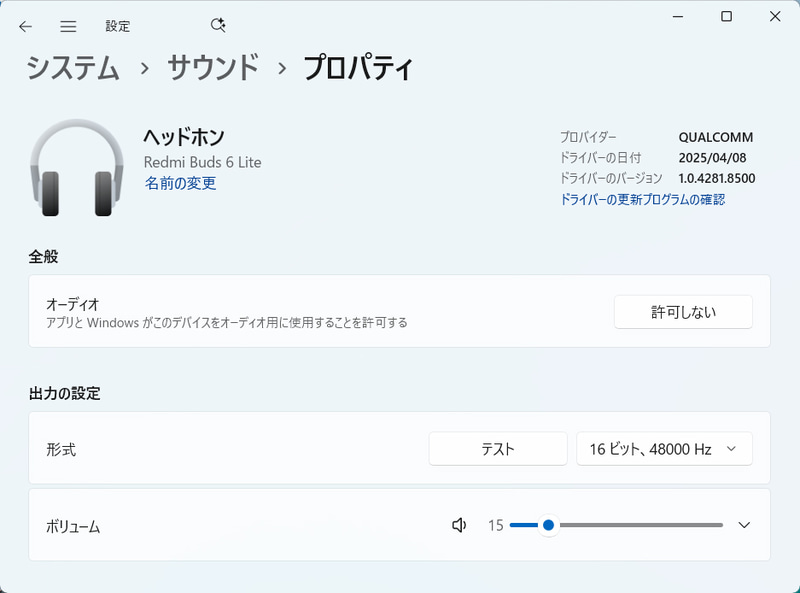Click the Settings gear area labeled 設定

coord(117,27)
